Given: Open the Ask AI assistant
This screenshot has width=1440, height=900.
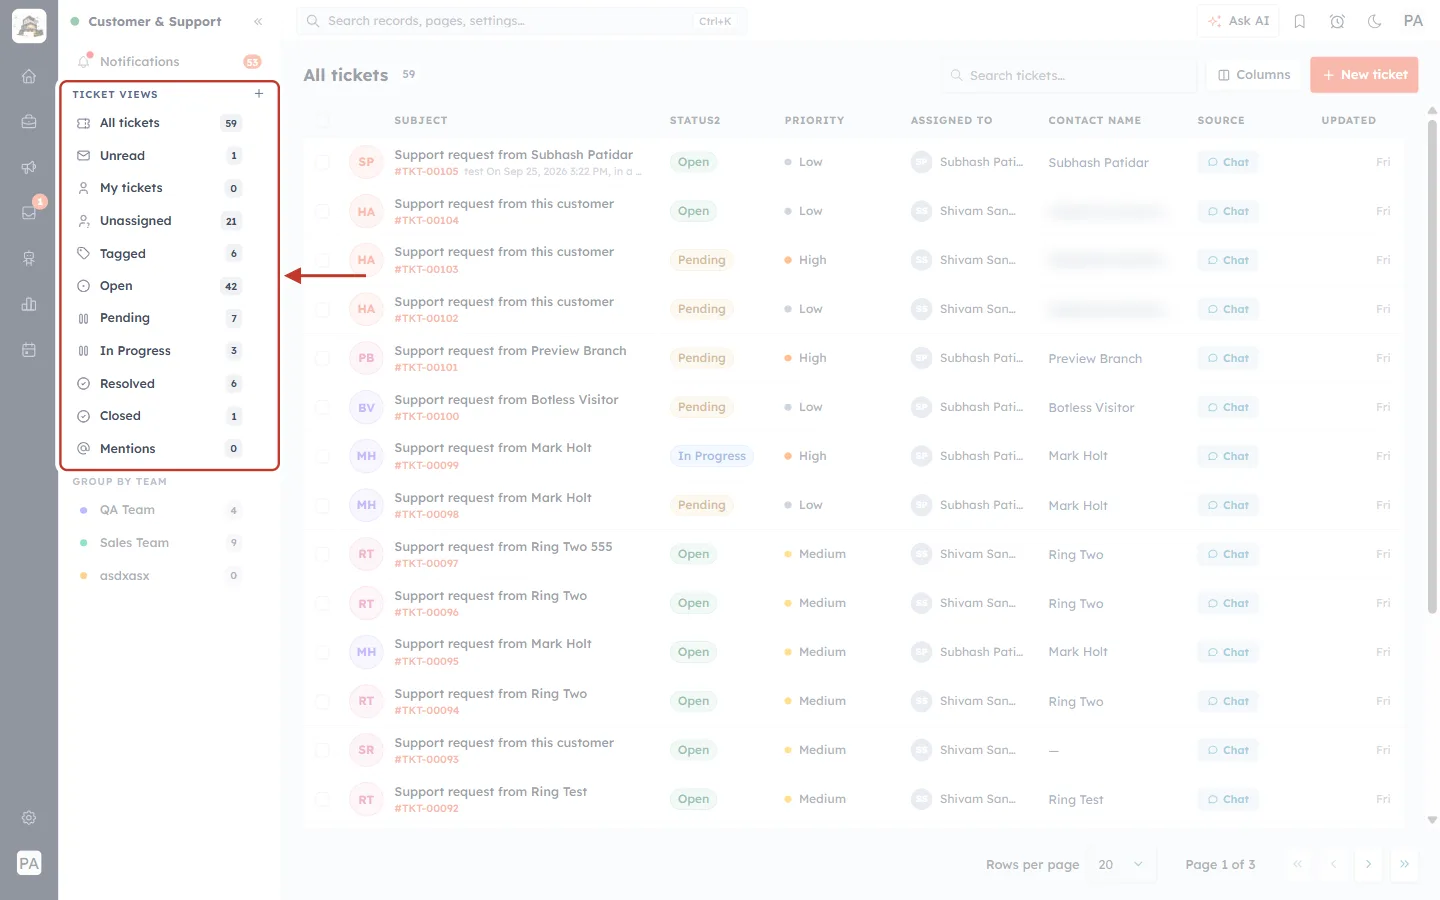Looking at the screenshot, I should [x=1238, y=21].
